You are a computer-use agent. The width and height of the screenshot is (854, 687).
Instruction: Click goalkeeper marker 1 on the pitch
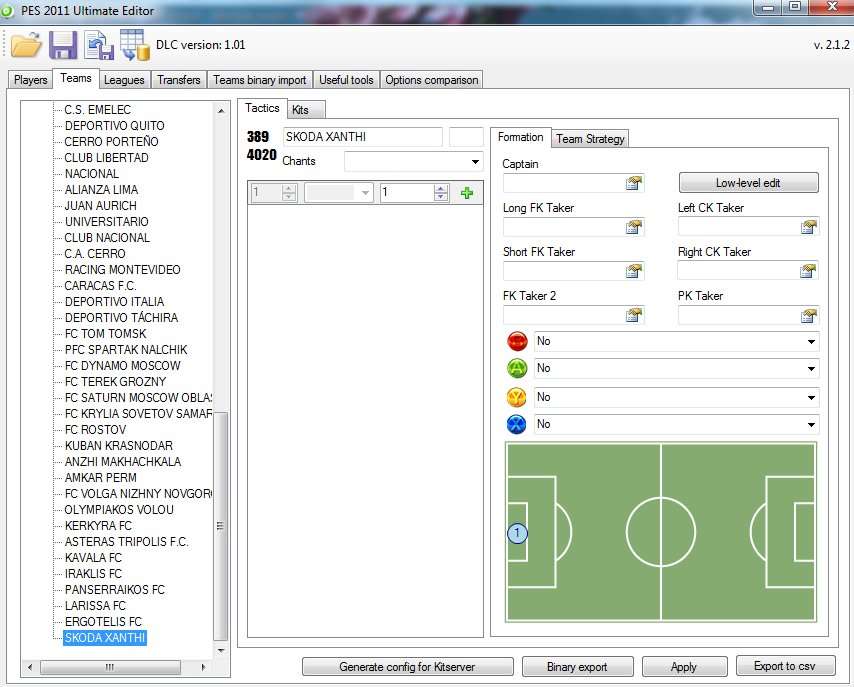click(x=517, y=533)
